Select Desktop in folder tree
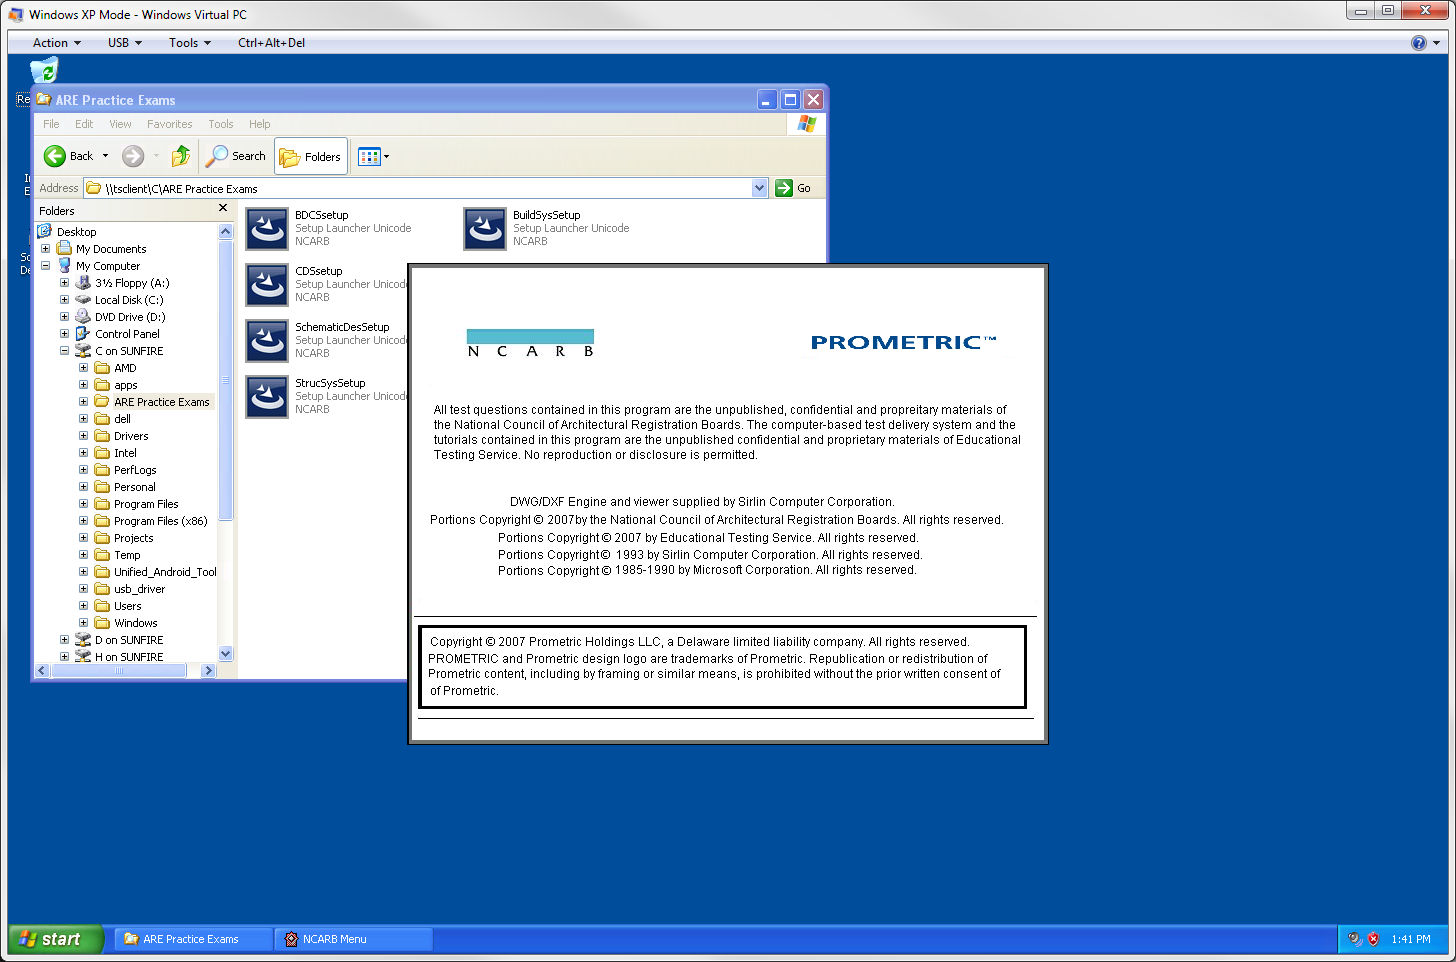The width and height of the screenshot is (1456, 962). click(76, 232)
